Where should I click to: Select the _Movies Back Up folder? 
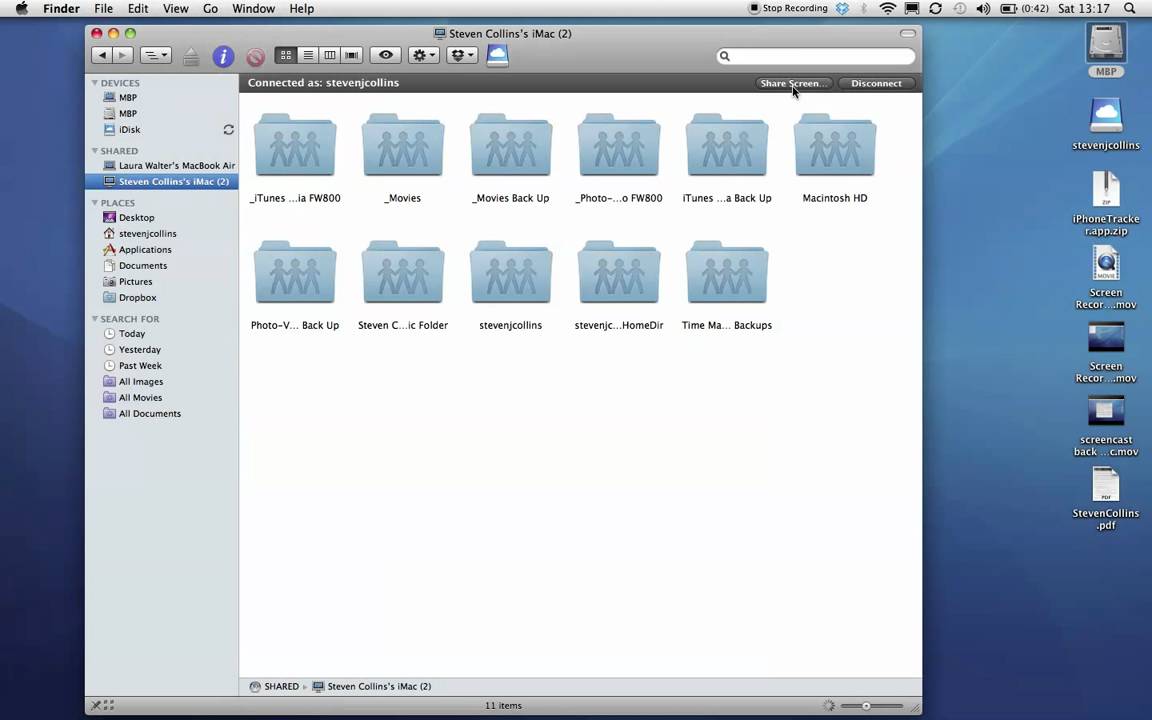[511, 145]
